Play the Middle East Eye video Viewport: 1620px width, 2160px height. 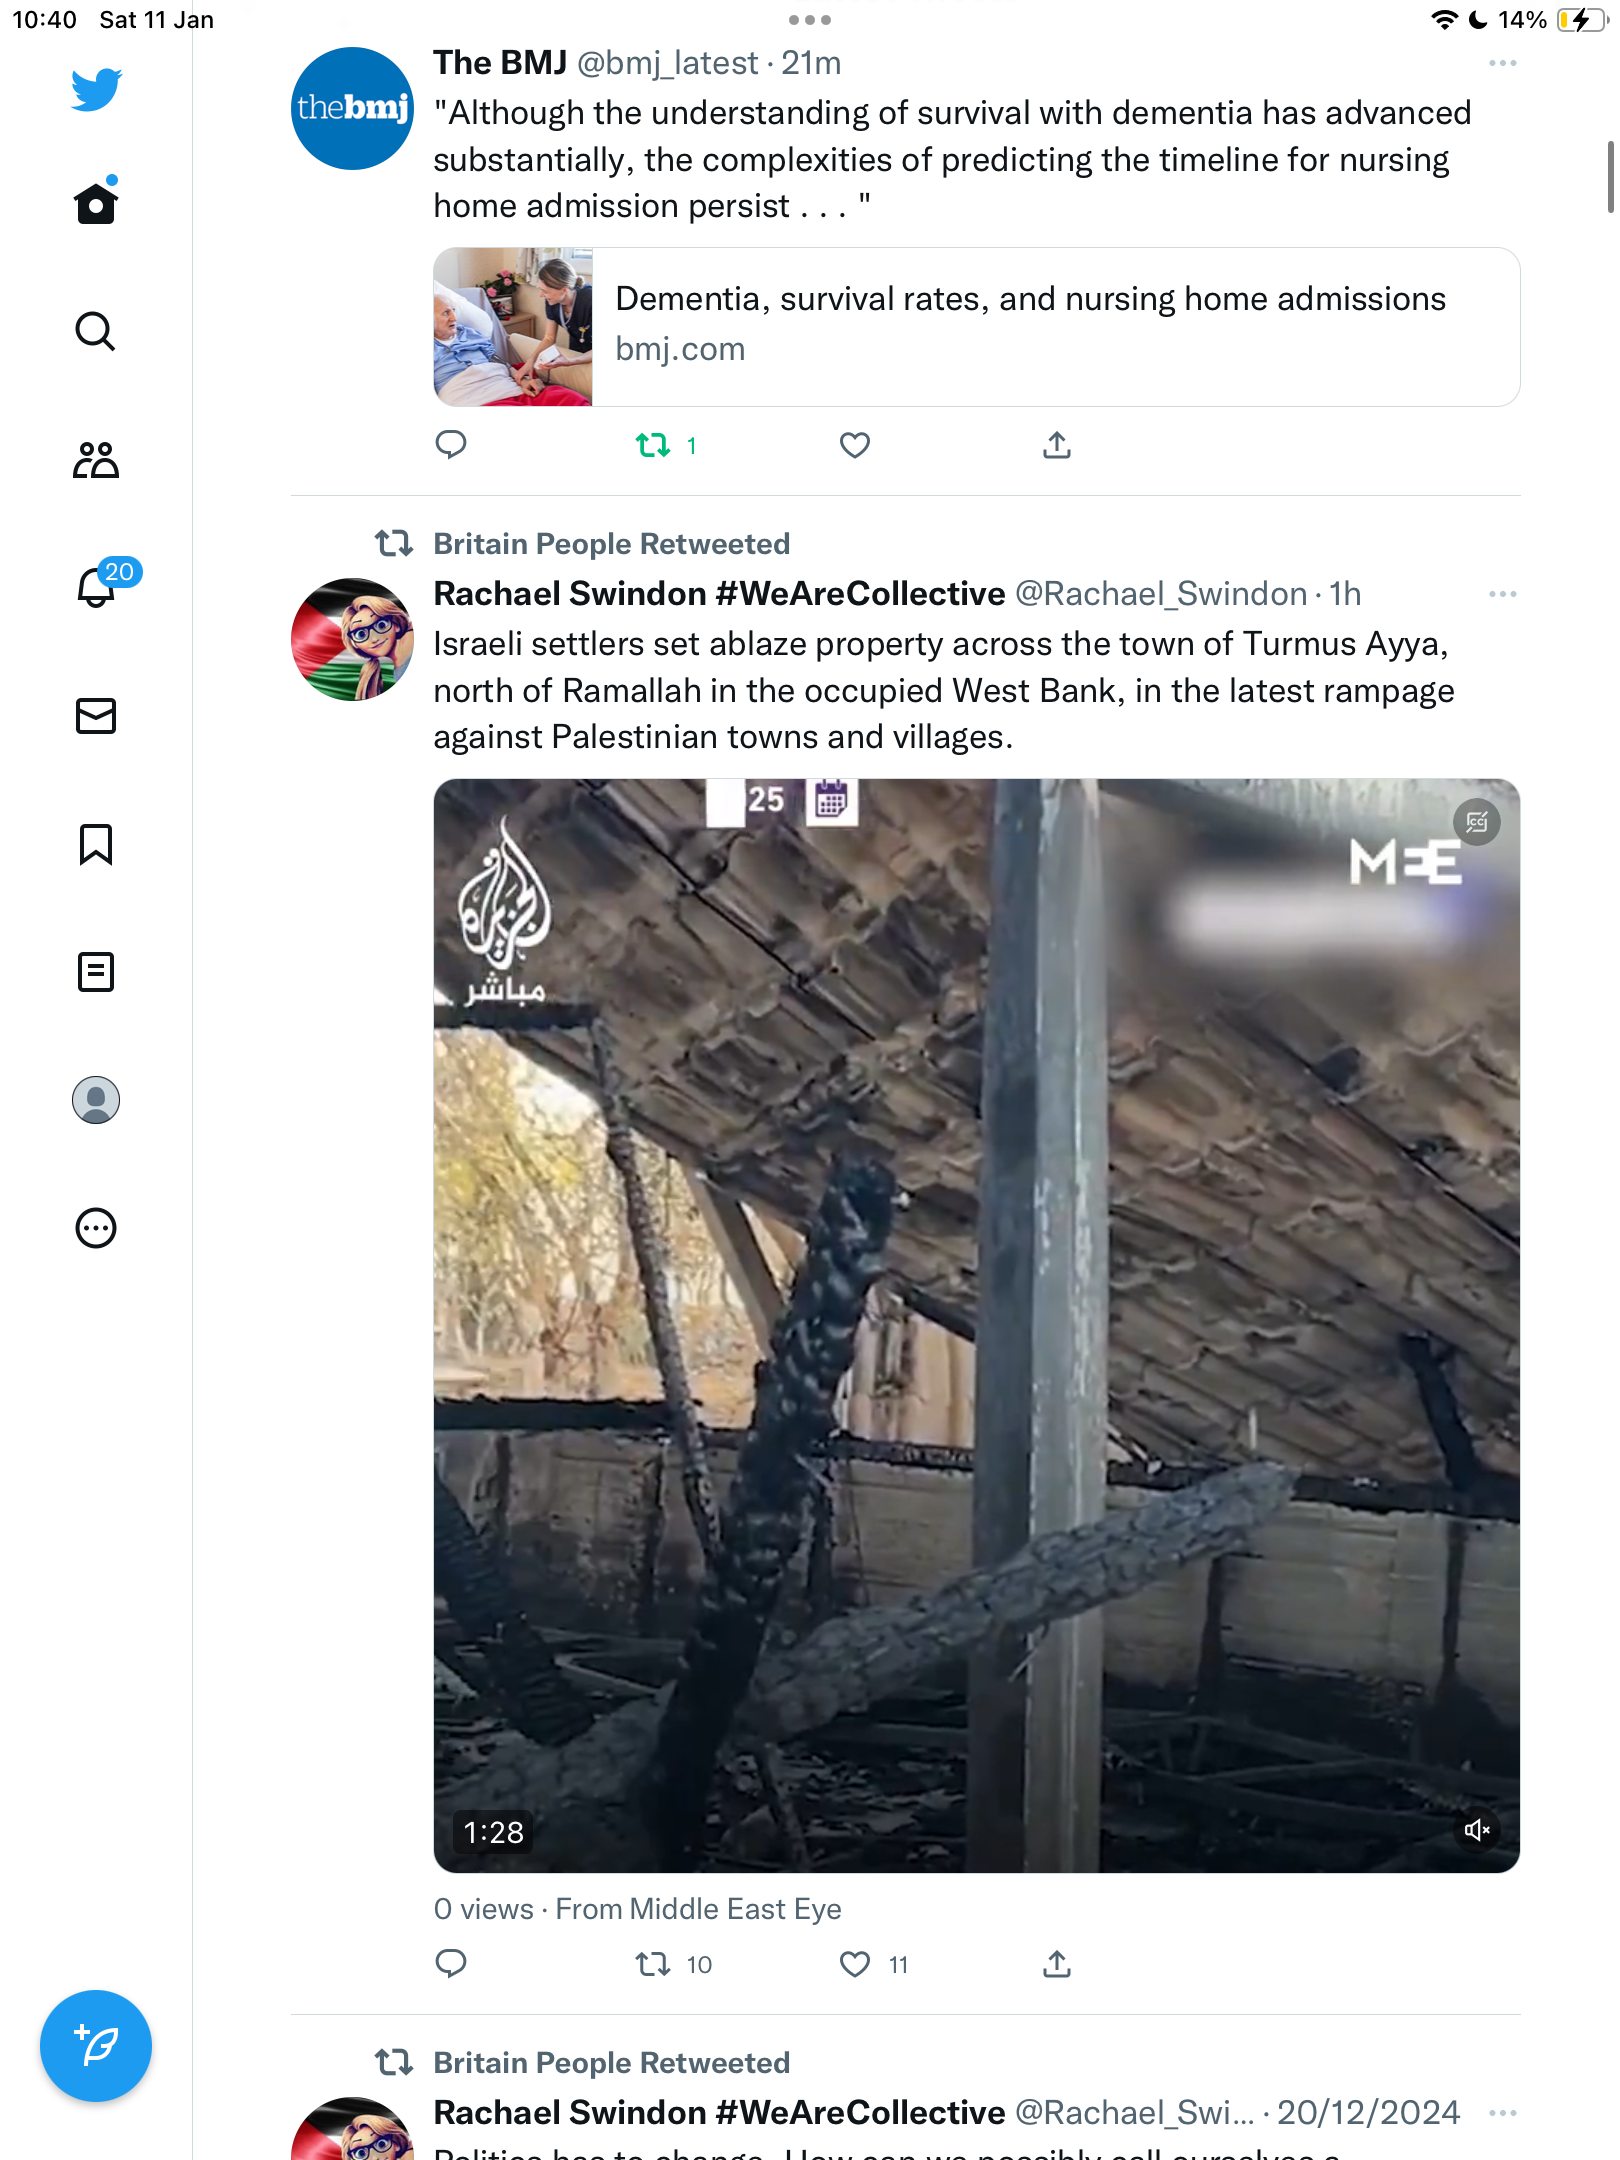(977, 1326)
